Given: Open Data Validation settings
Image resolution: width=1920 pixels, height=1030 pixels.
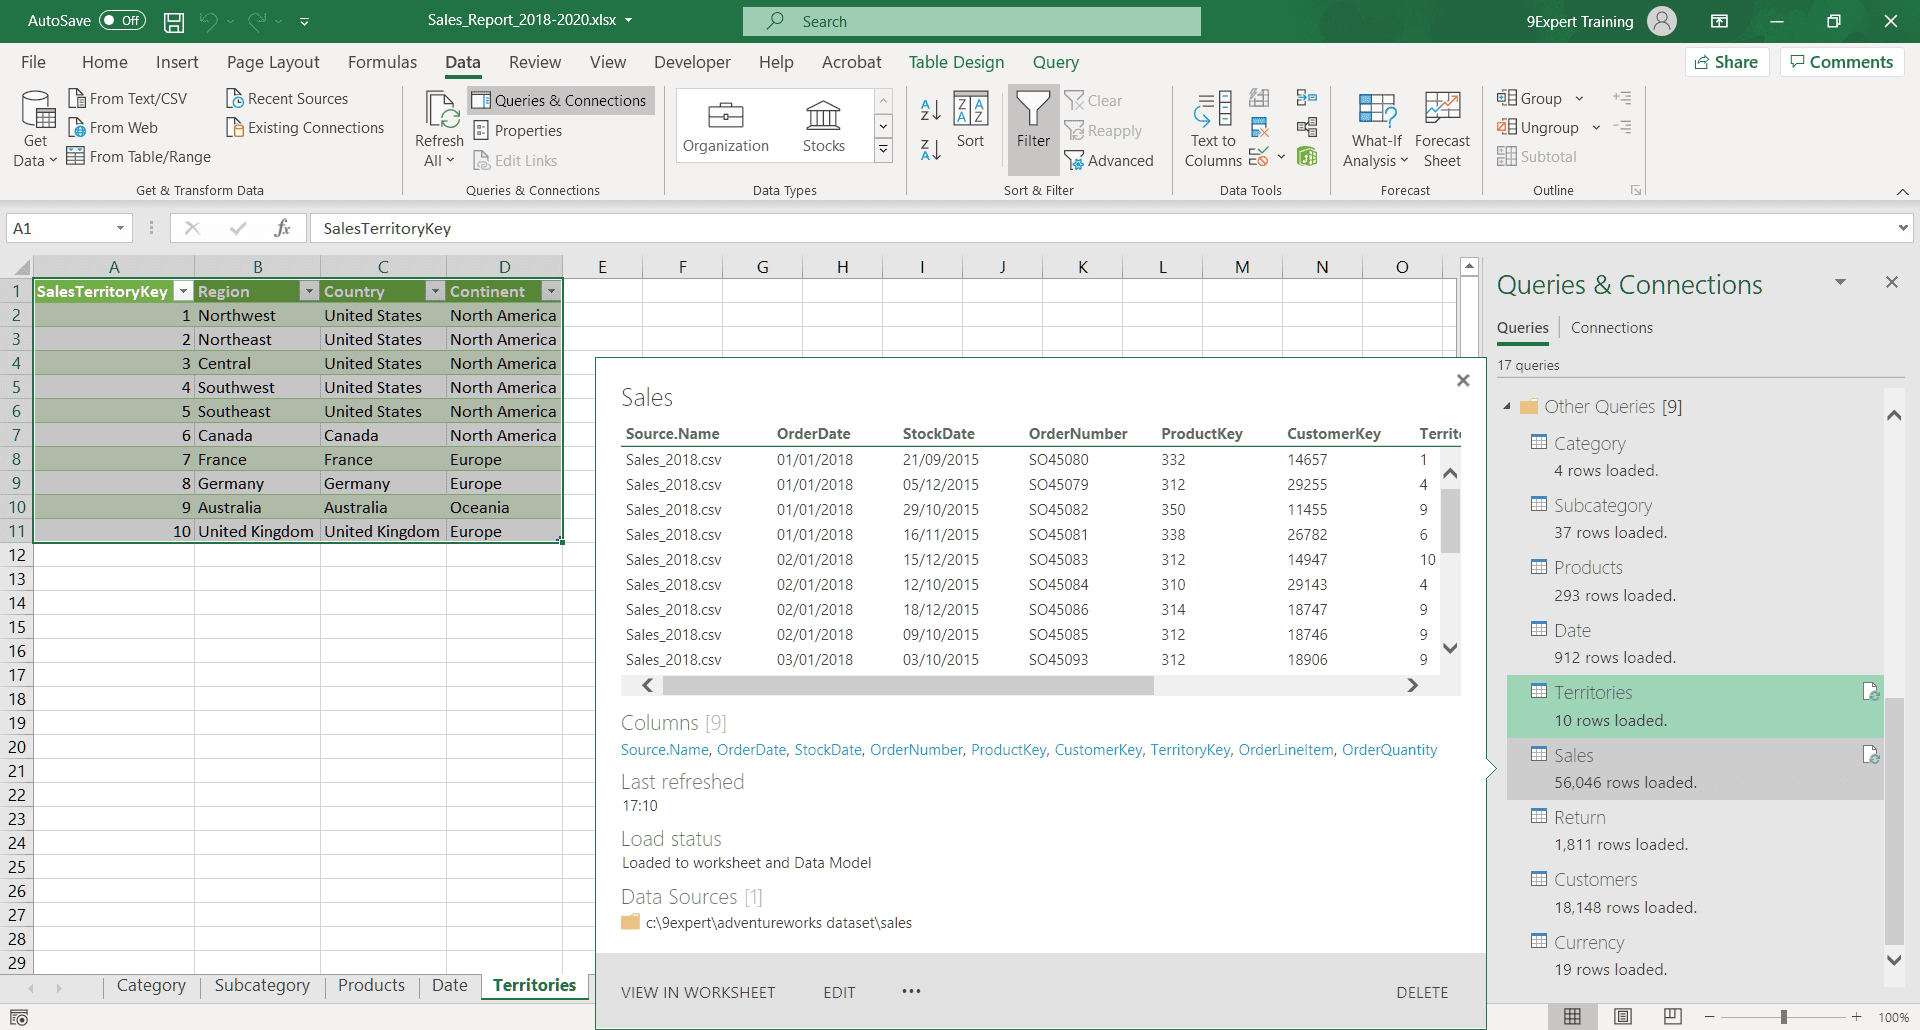Looking at the screenshot, I should click(1258, 157).
